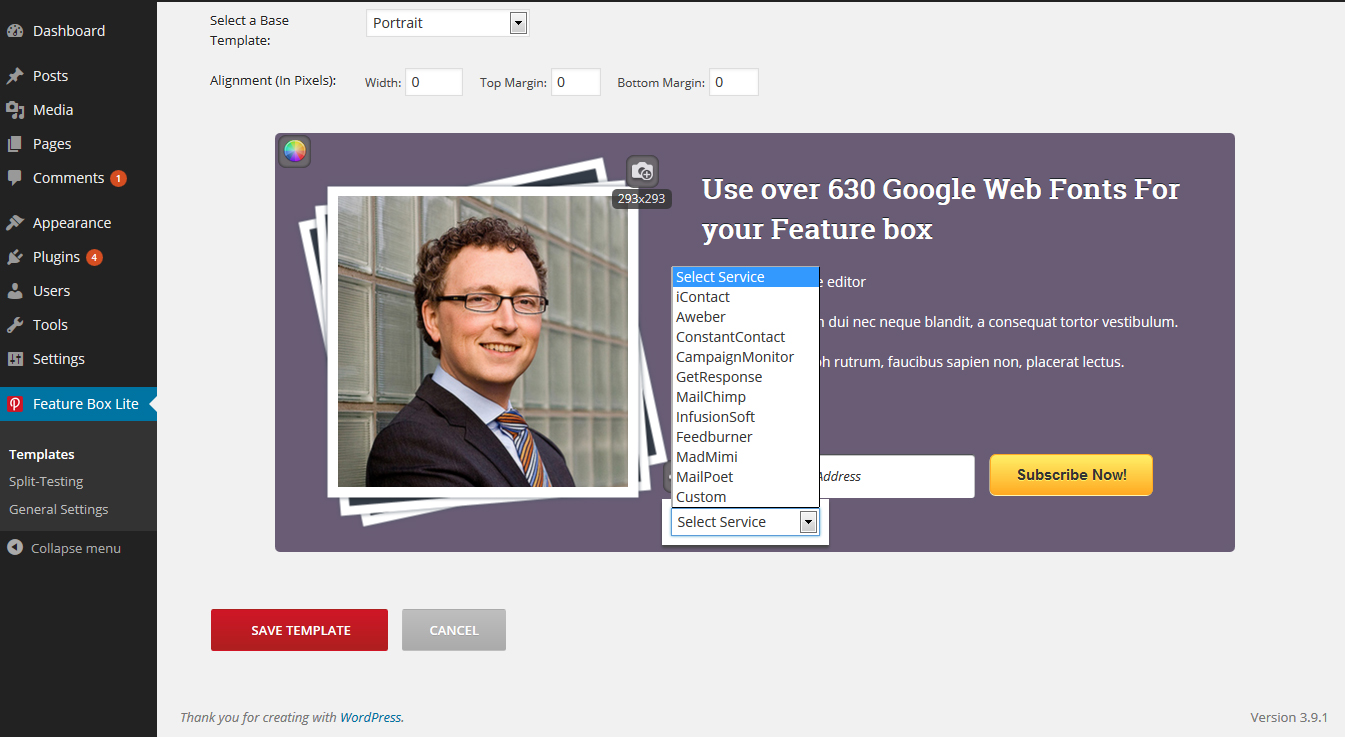Click the Pages icon in sidebar
This screenshot has height=740, width=1345.
(x=15, y=144)
